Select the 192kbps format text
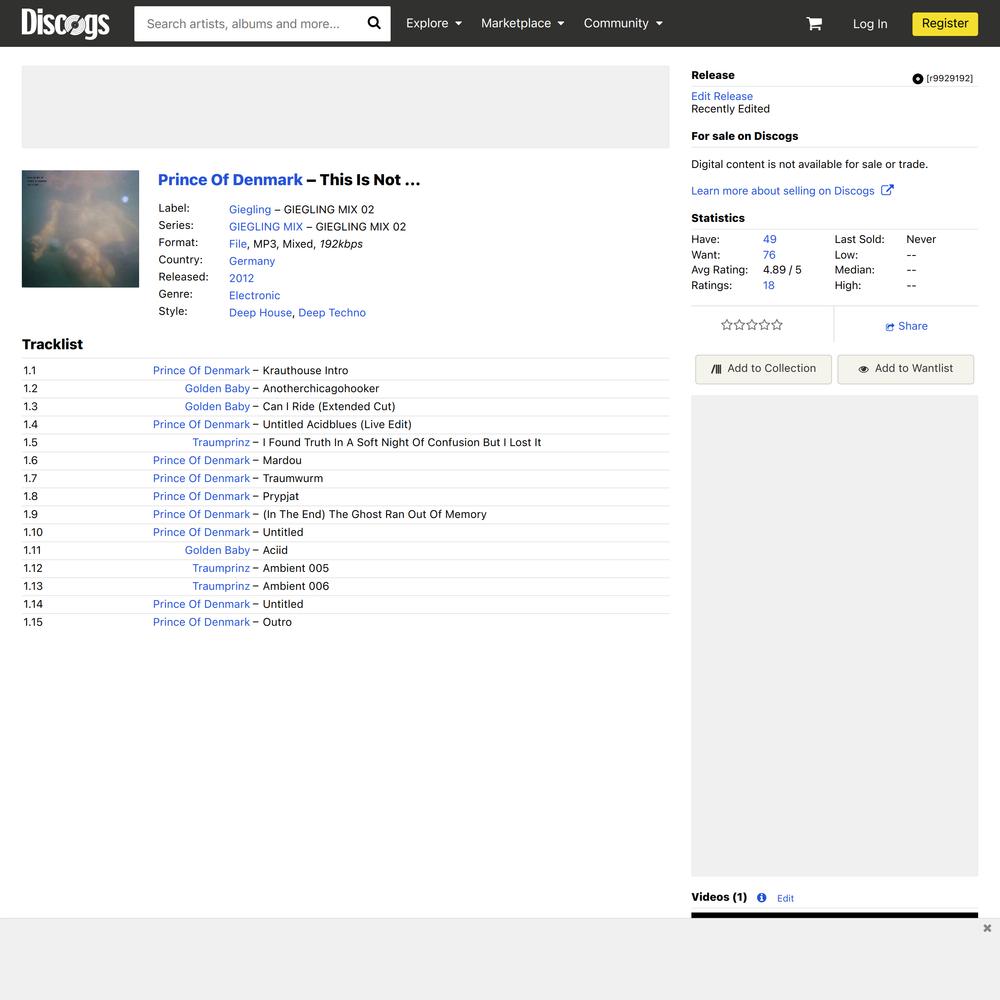The image size is (1000, 1000). (x=341, y=244)
